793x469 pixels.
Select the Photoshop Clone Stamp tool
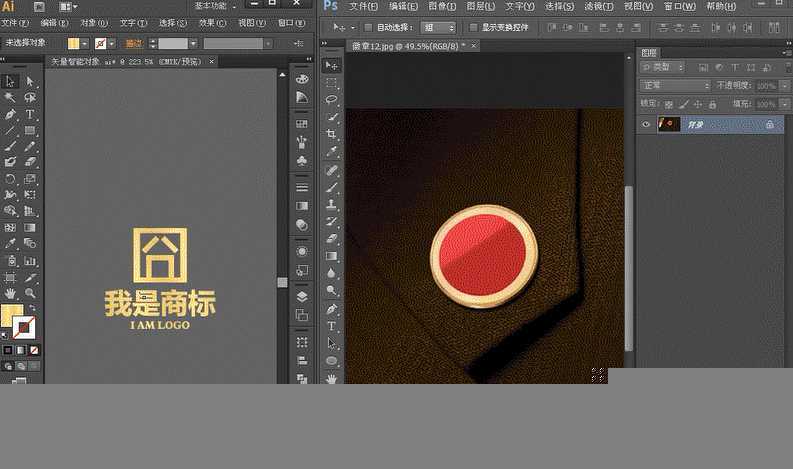tap(331, 204)
